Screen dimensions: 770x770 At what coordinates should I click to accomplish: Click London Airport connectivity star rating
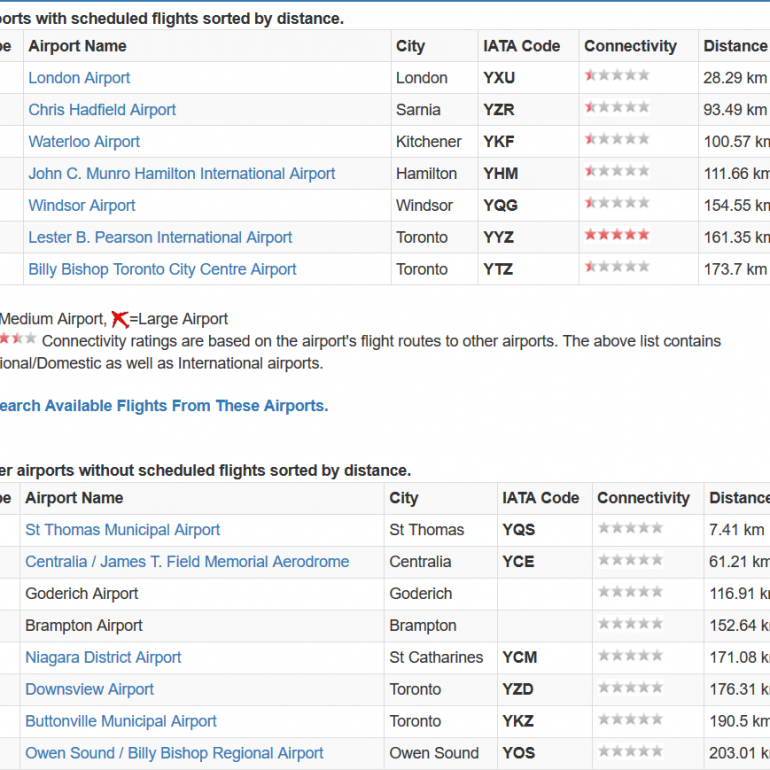617,76
